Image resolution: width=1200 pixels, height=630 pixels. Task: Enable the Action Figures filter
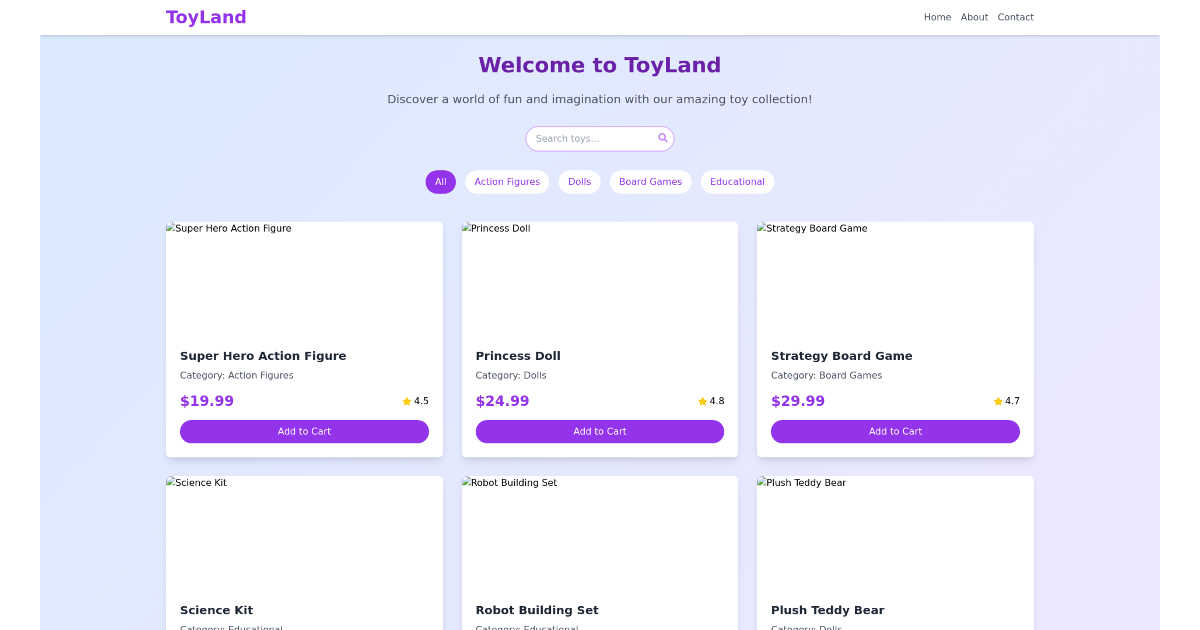tap(507, 182)
